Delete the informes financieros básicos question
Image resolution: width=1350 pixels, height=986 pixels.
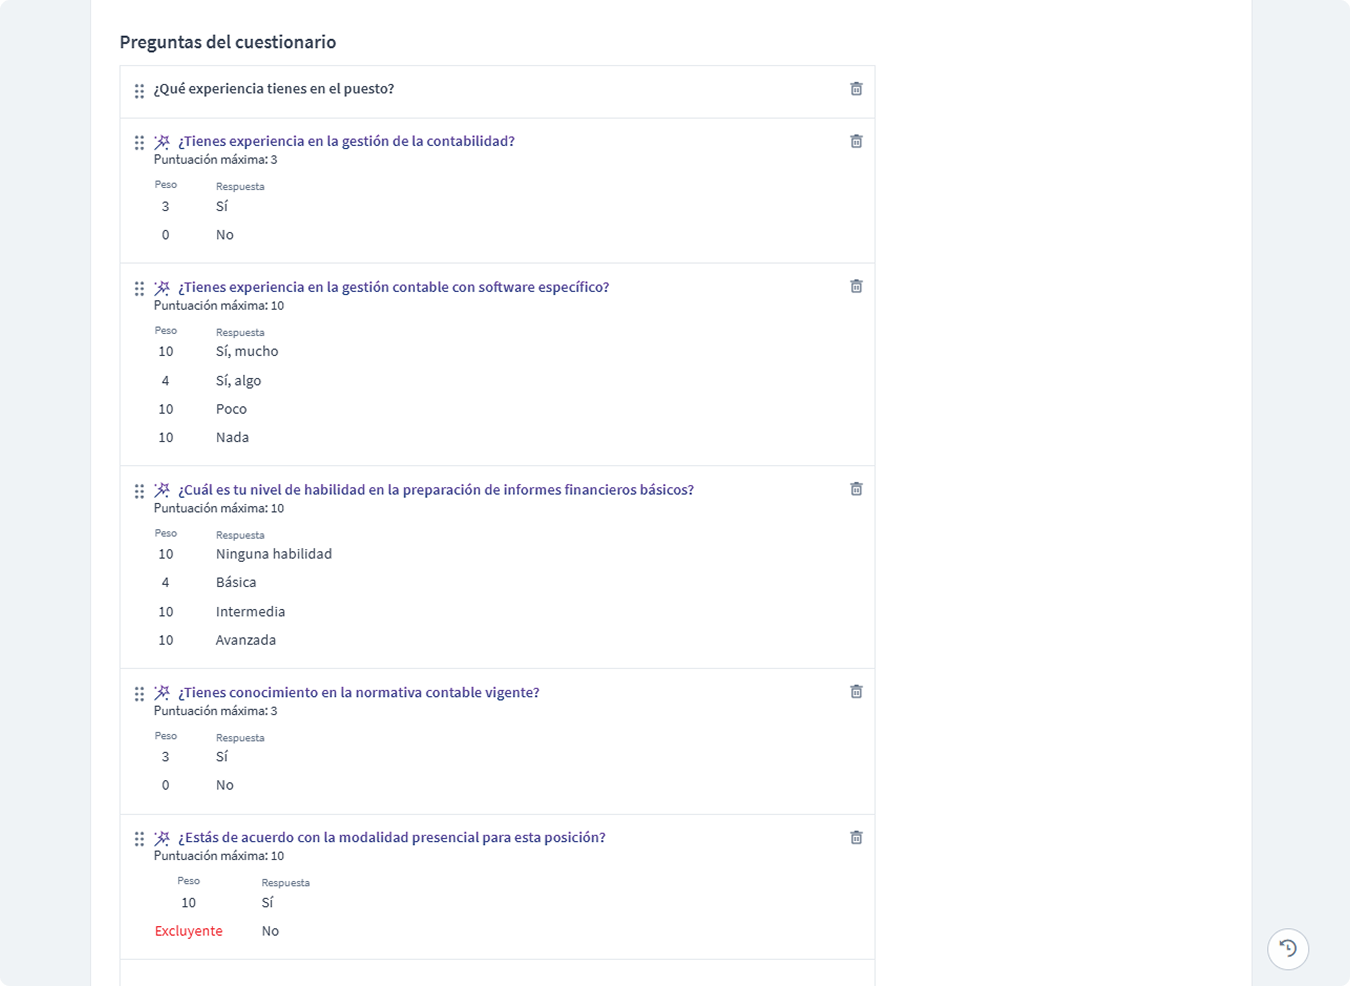coord(856,489)
